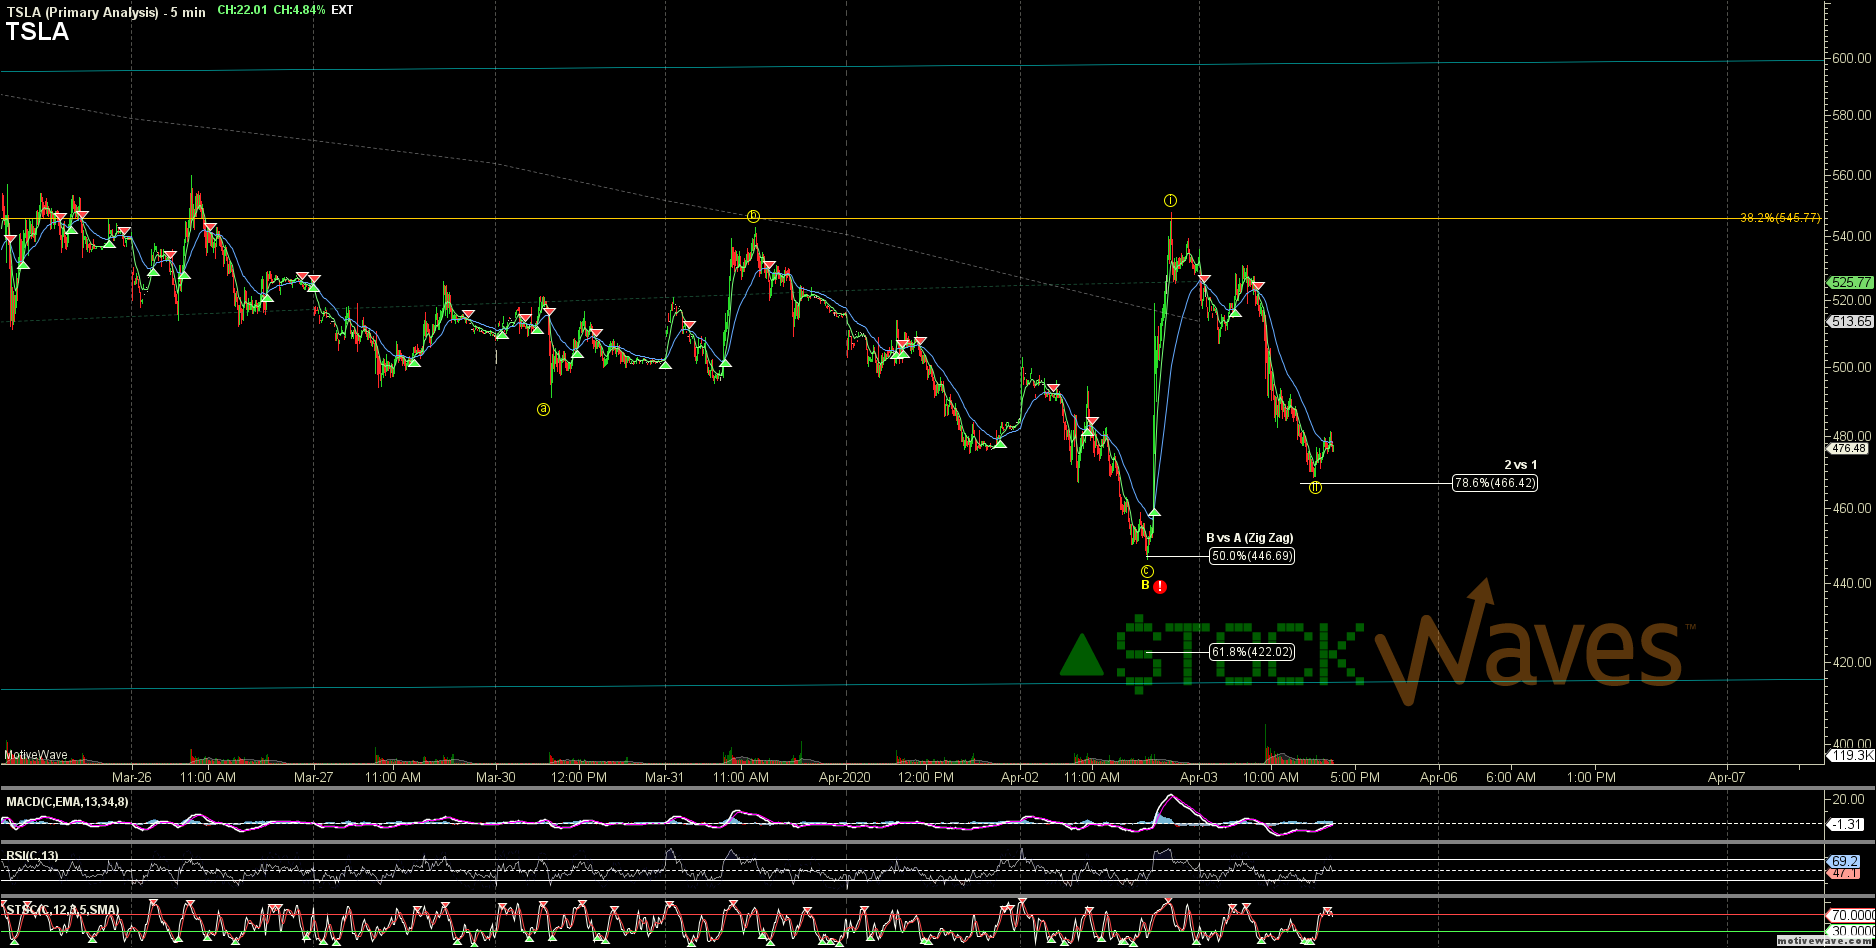
Task: Click the Mar-26 date on time axis
Action: tap(131, 777)
